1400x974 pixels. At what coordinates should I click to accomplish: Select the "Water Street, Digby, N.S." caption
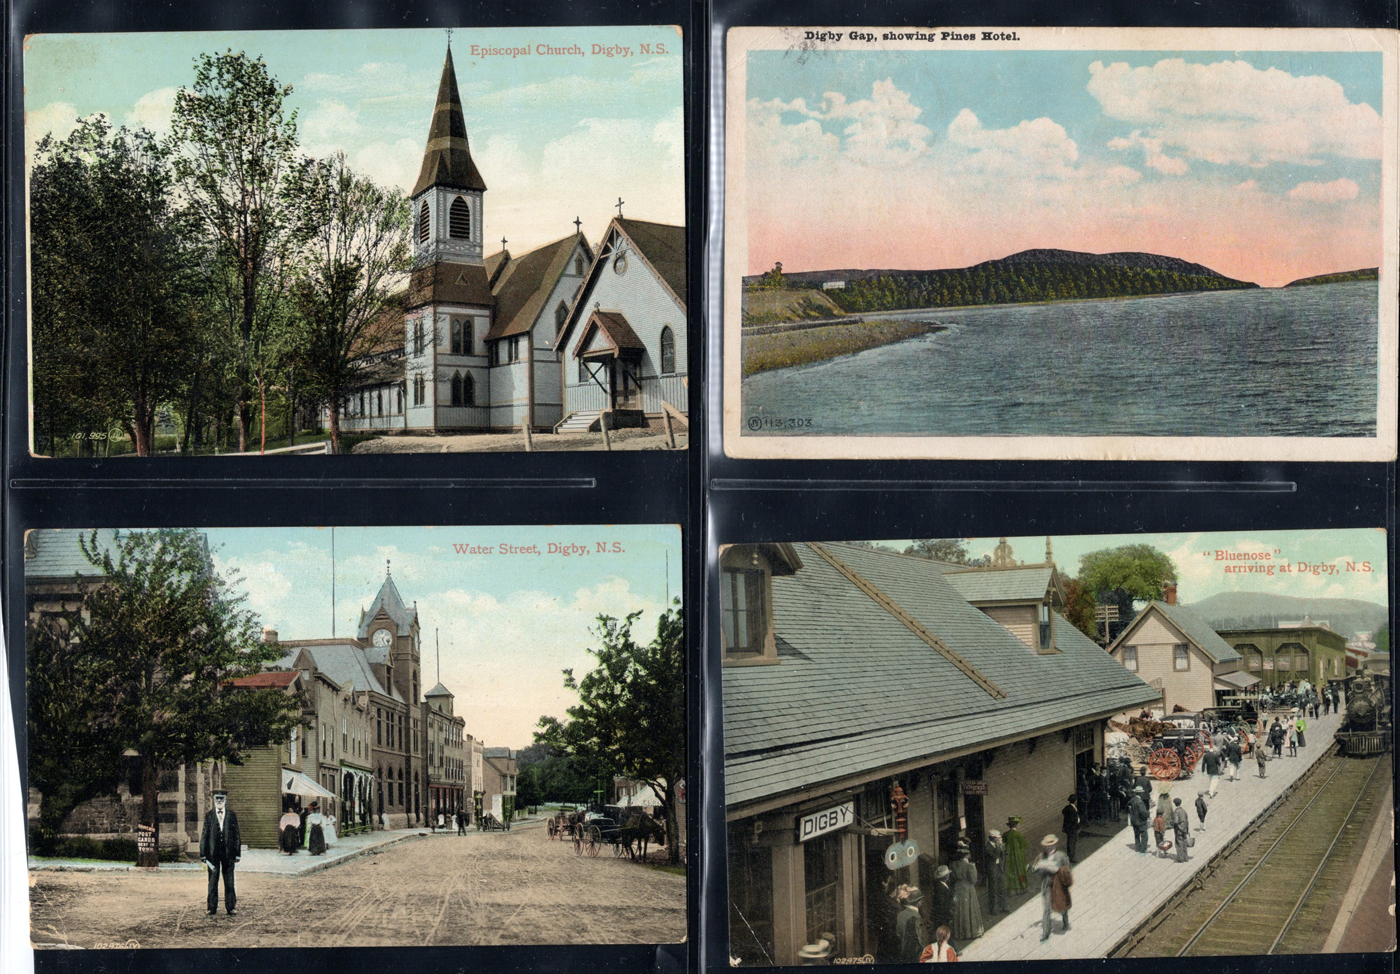538,548
